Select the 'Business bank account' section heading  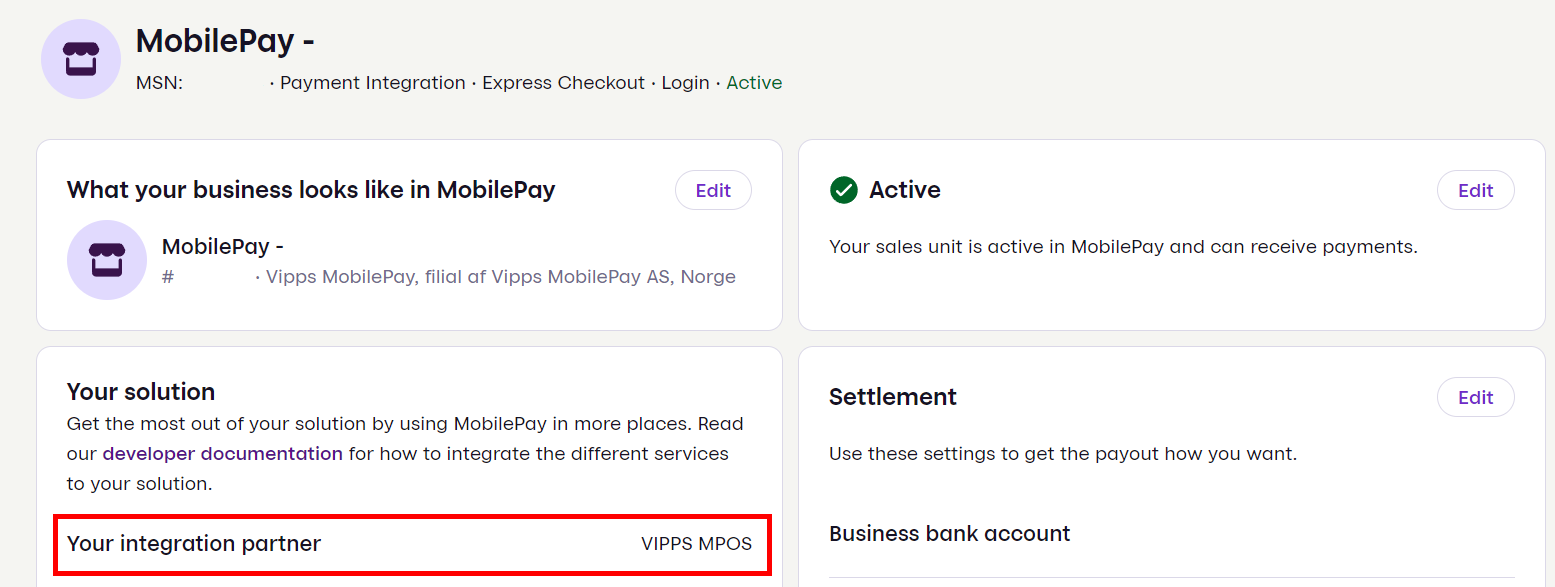pos(949,534)
